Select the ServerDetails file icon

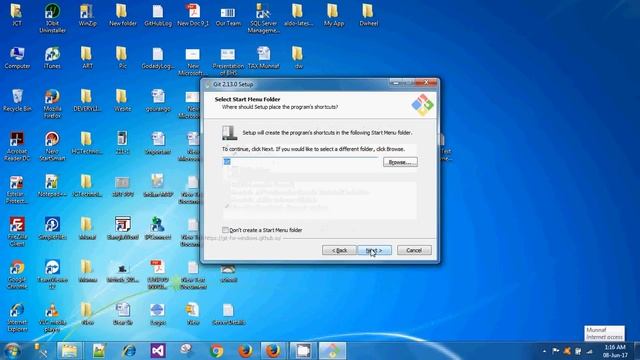pyautogui.click(x=228, y=314)
